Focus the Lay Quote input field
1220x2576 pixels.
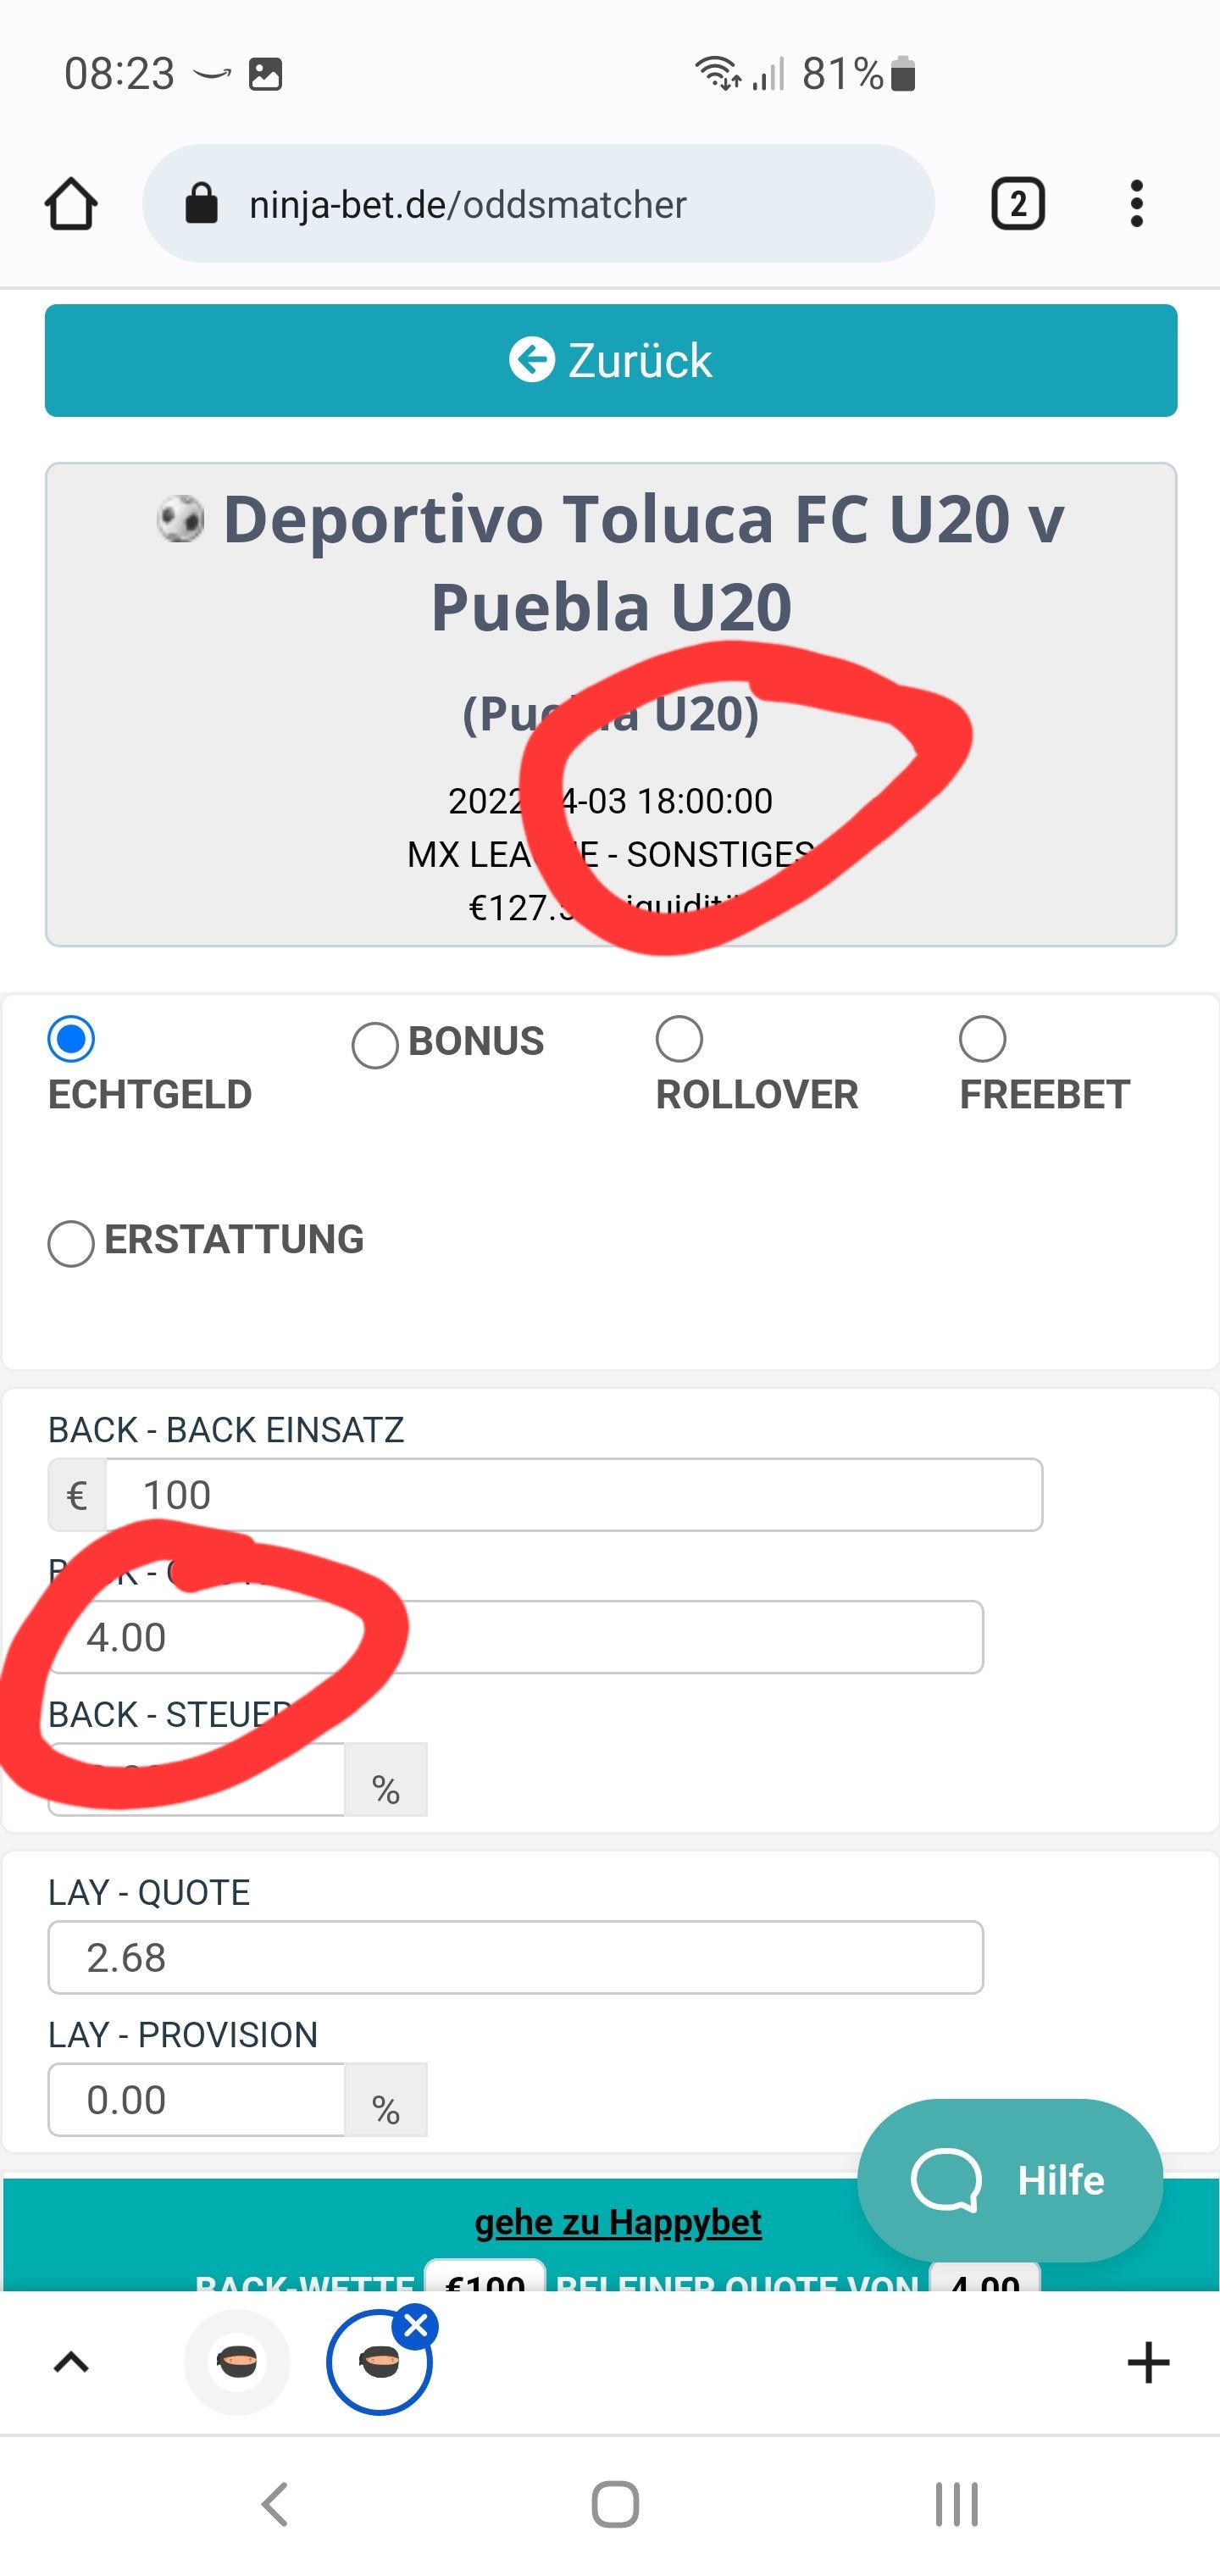click(516, 1956)
